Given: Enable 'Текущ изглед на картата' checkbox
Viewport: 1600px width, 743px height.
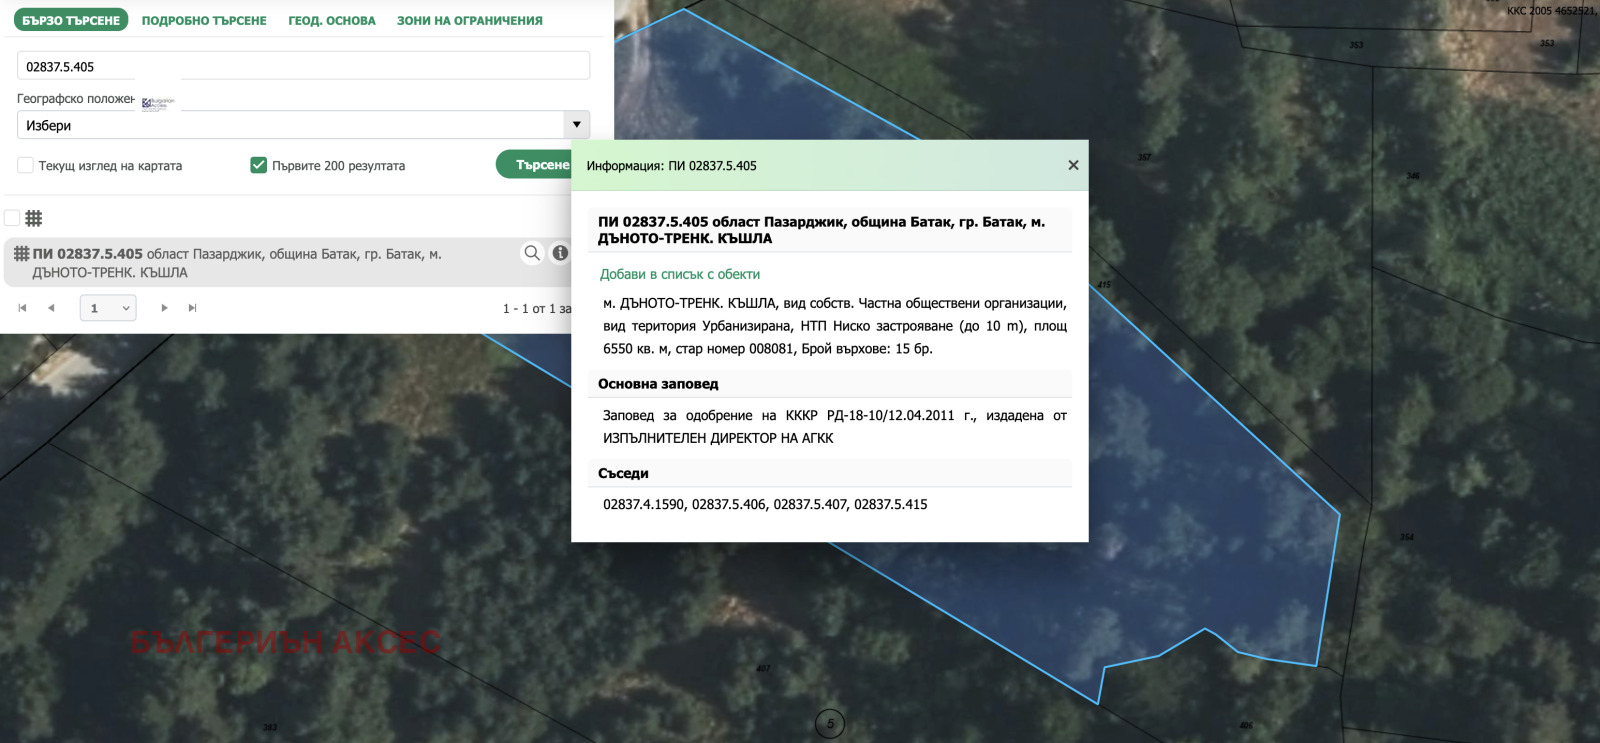Looking at the screenshot, I should [26, 165].
